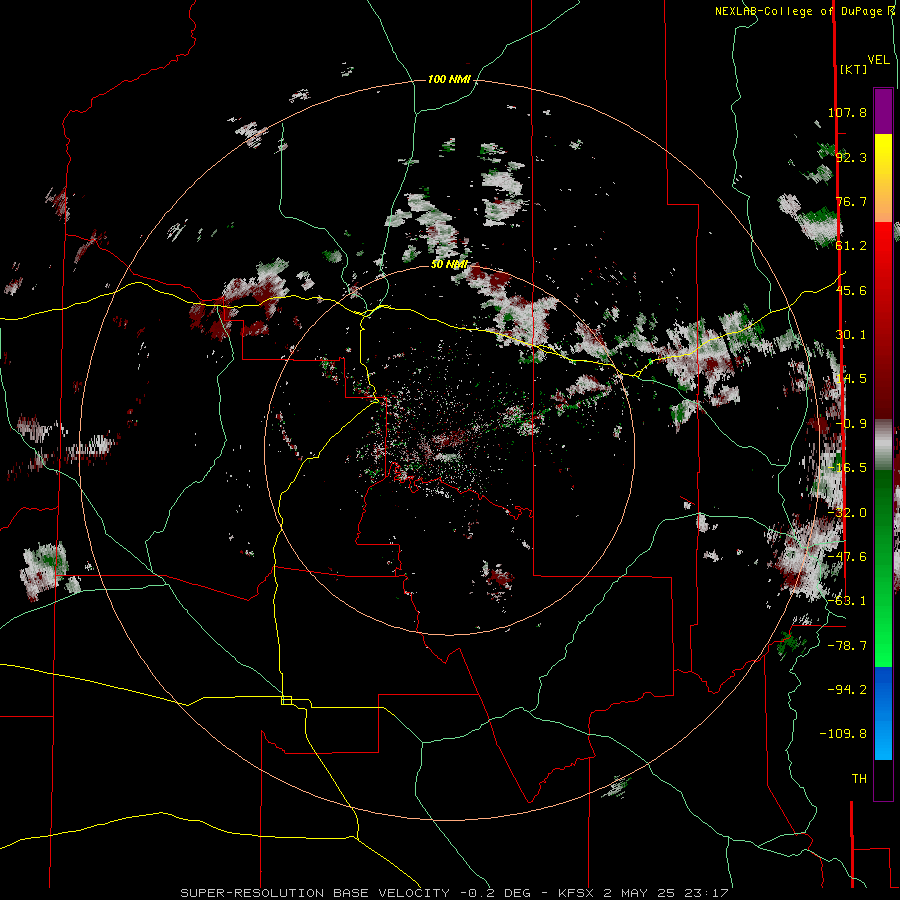Click the -94.2 velocity scale value
900x900 pixels.
tap(847, 690)
